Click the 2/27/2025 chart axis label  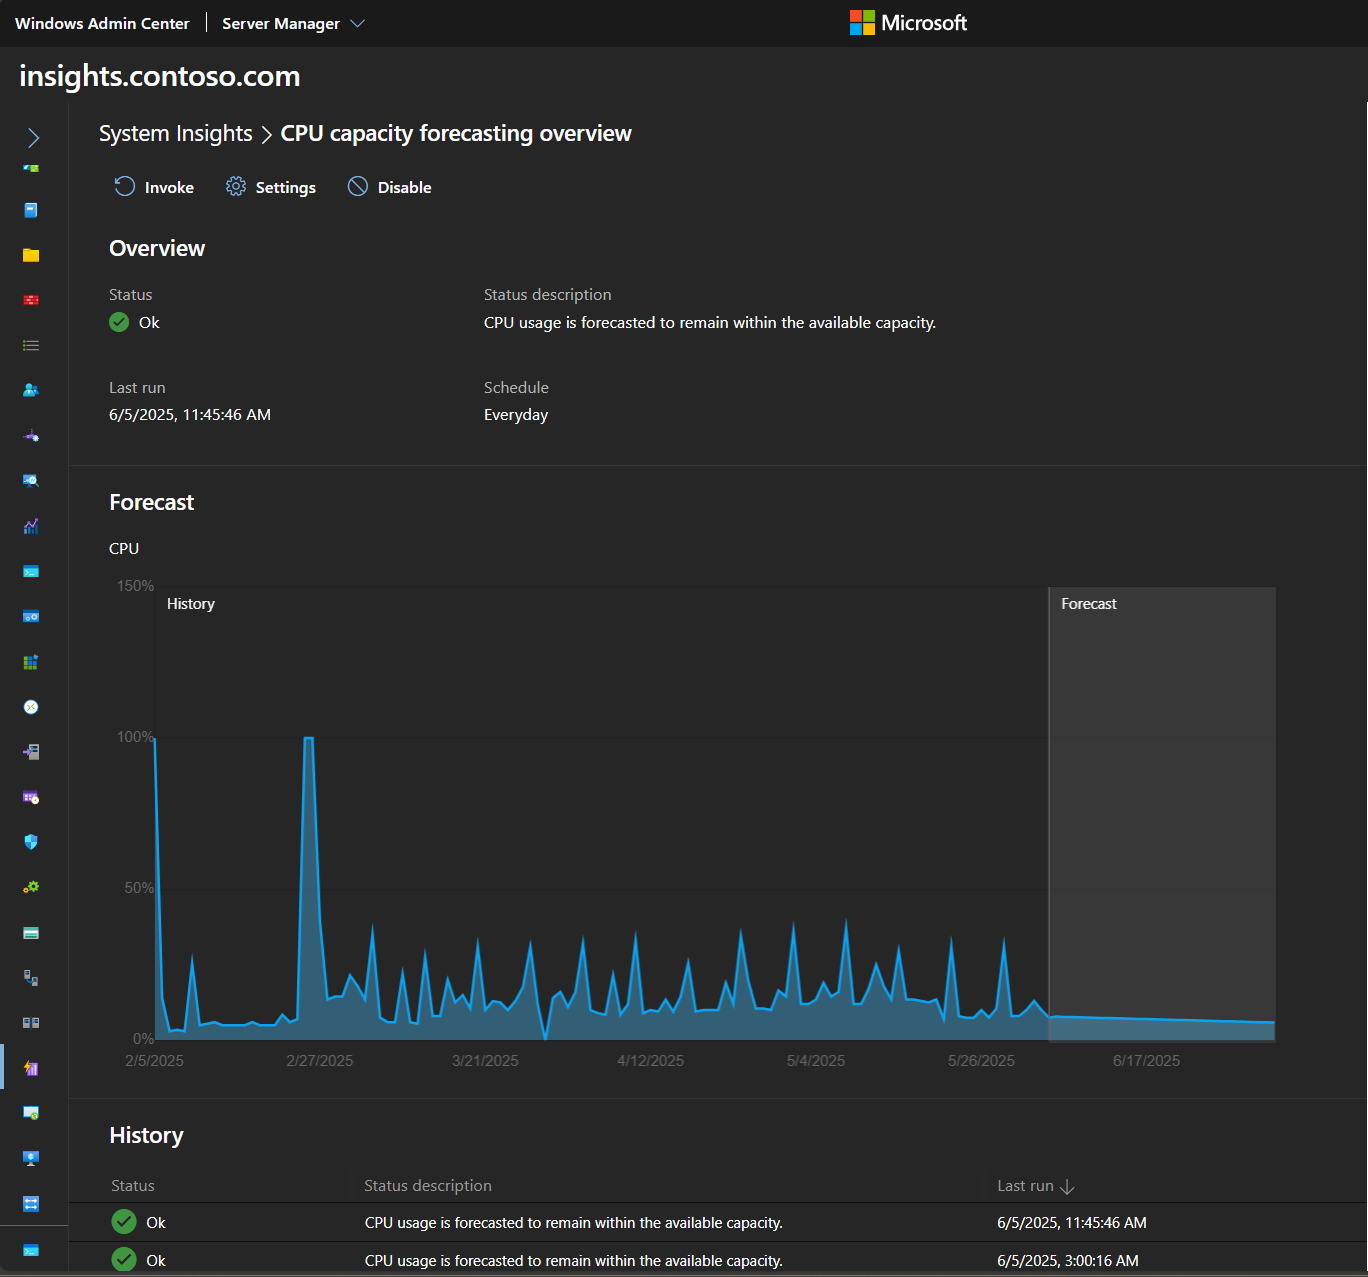click(320, 1061)
